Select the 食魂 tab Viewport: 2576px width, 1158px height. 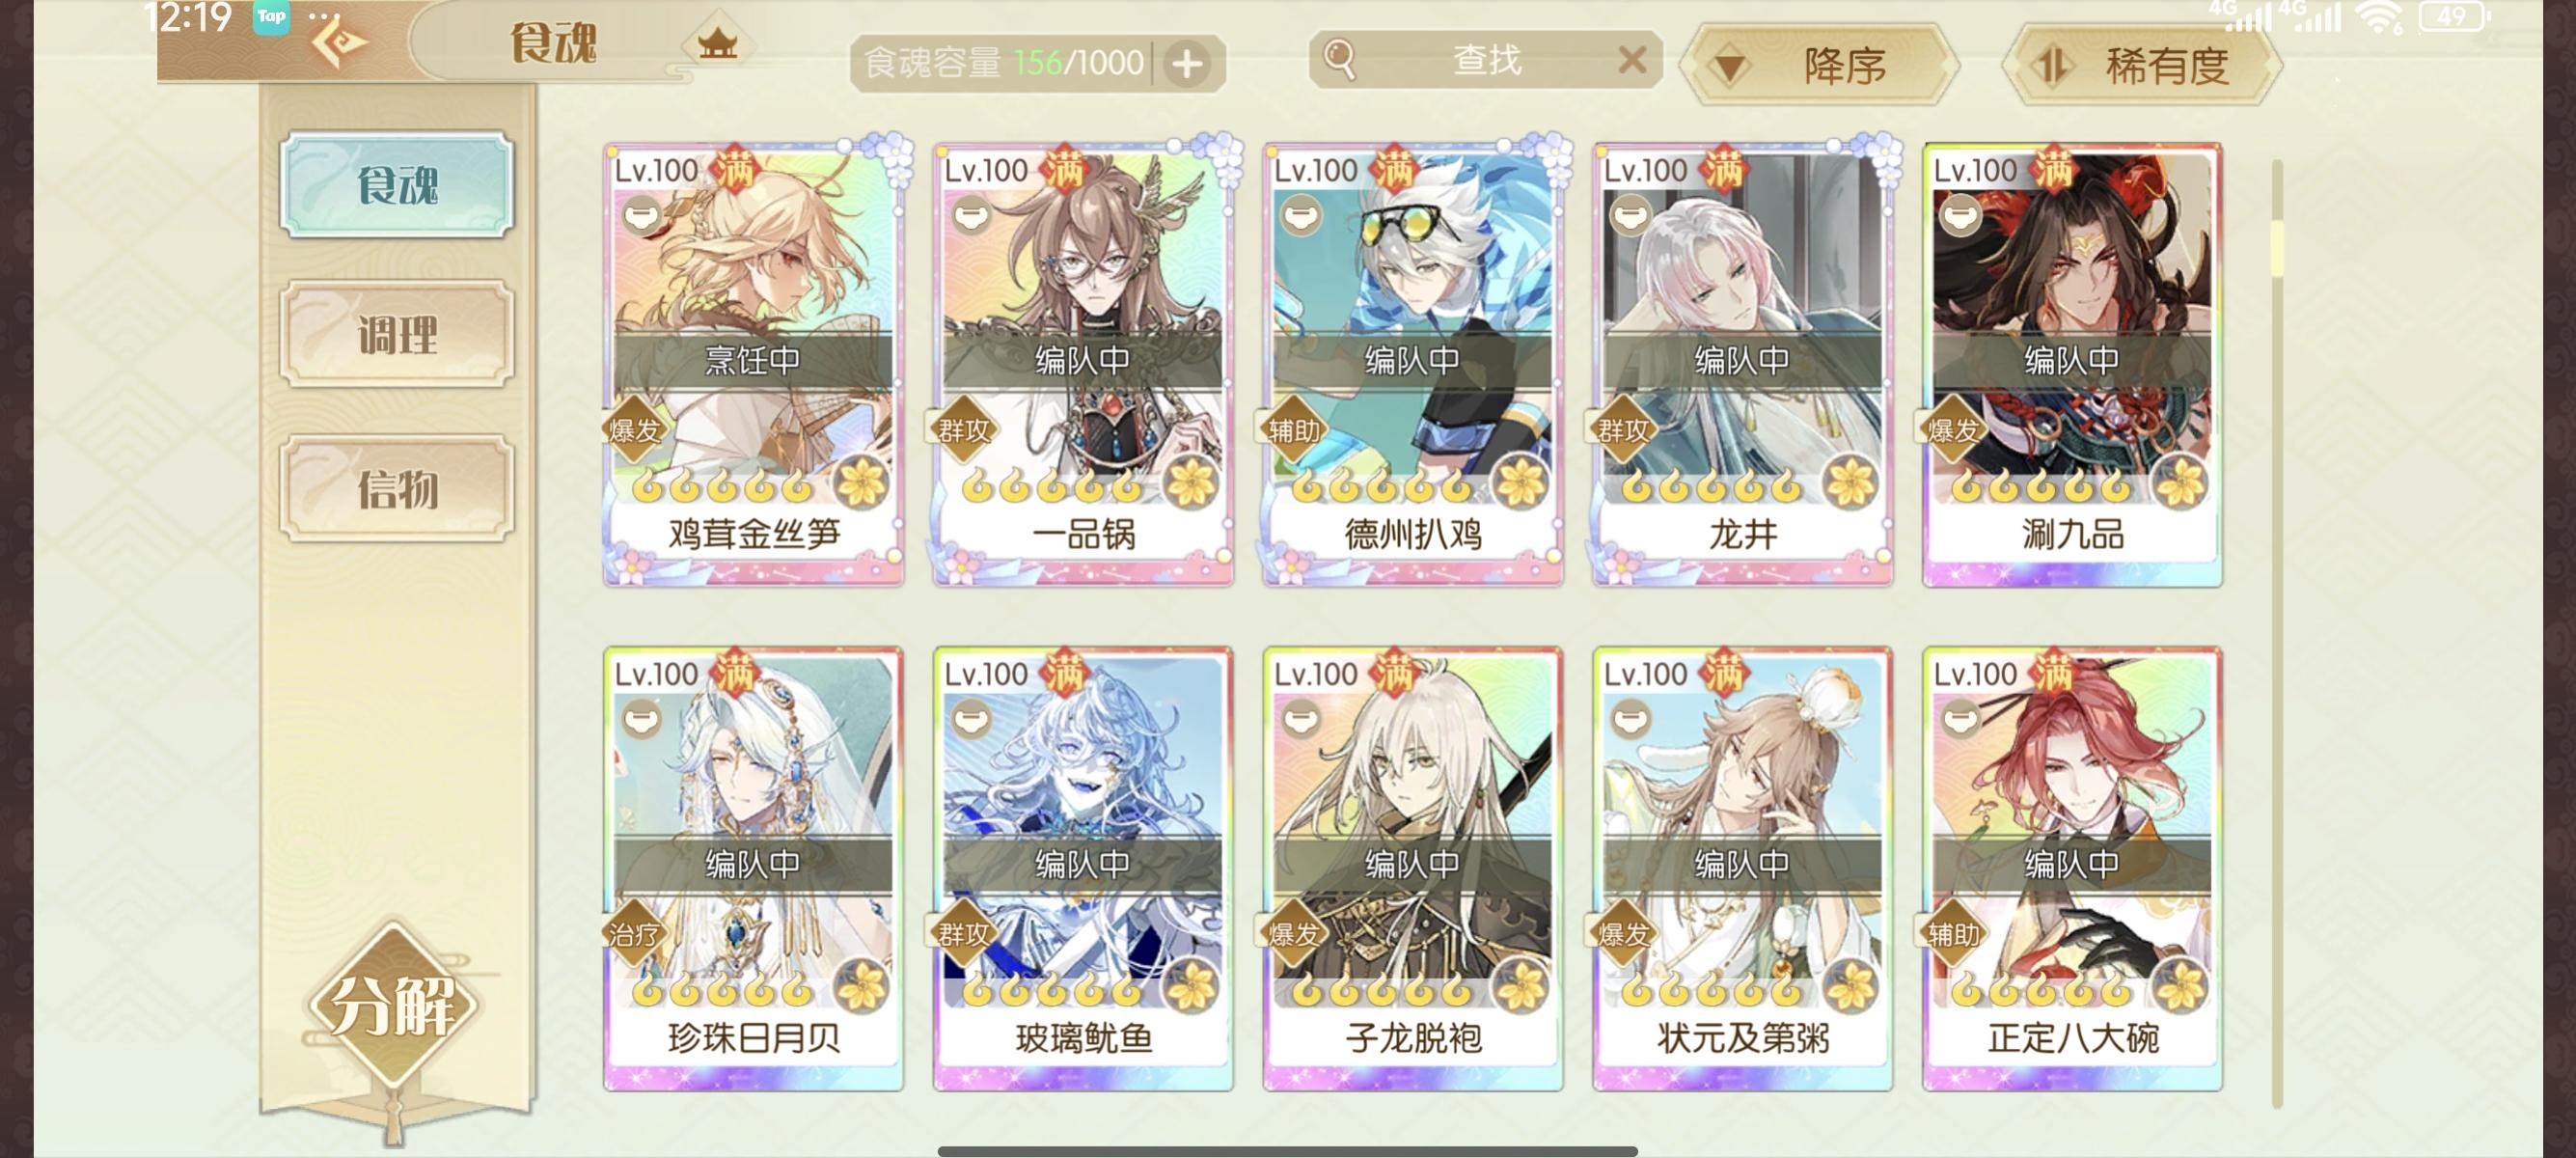[x=397, y=185]
